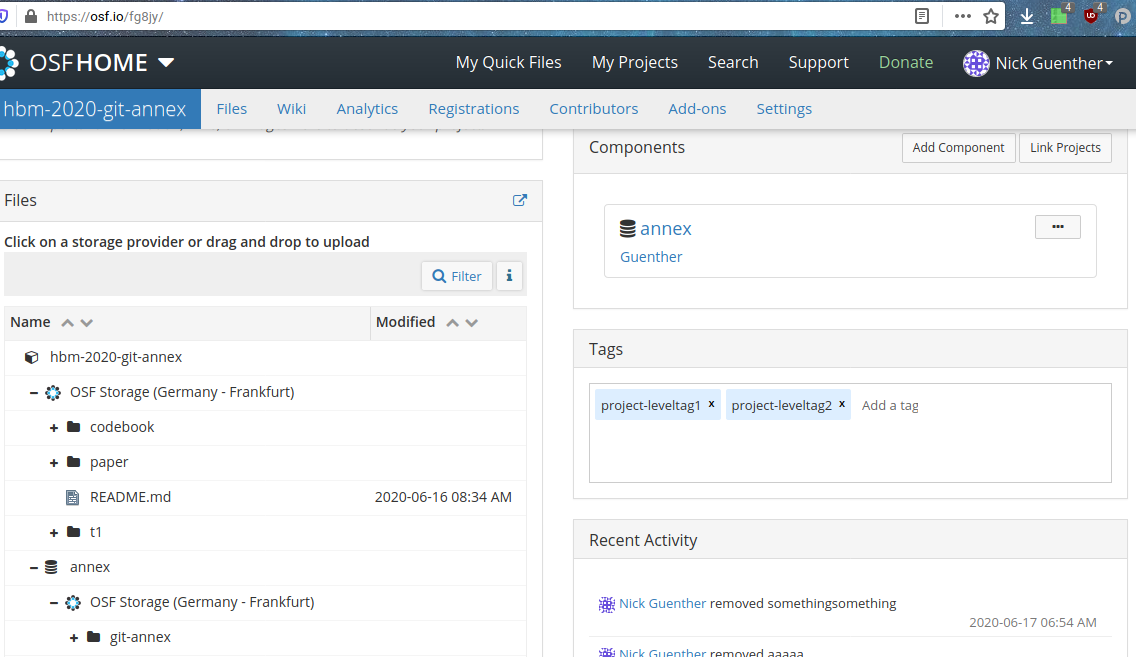
Task: Switch to the Files tab
Action: tap(232, 109)
